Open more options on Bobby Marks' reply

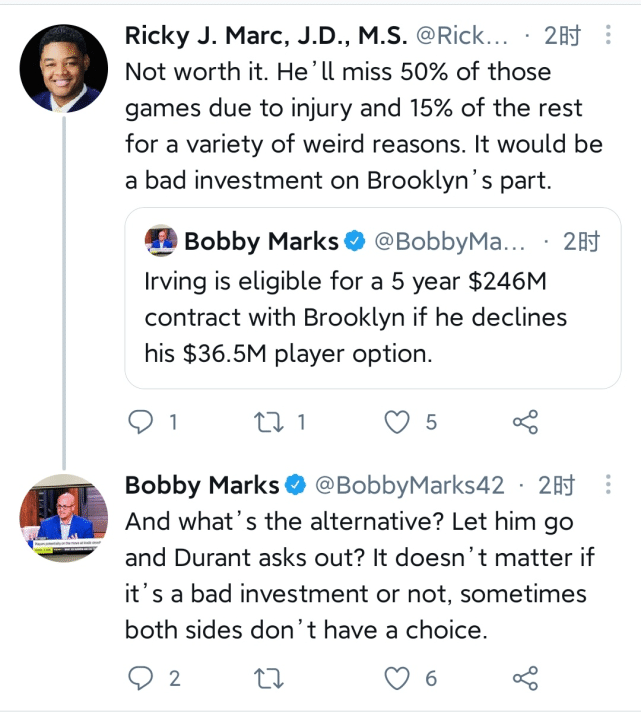pos(609,486)
